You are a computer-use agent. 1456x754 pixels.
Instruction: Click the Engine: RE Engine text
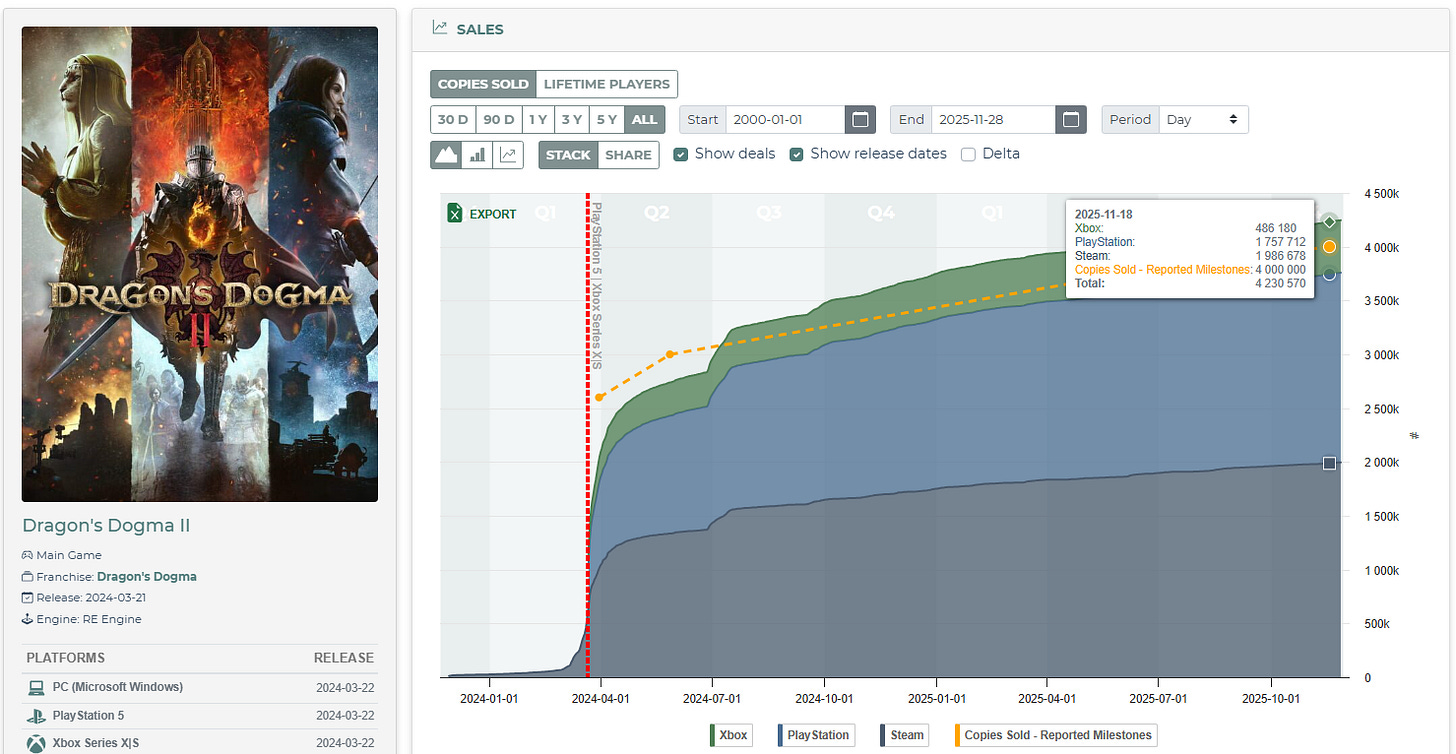click(x=90, y=619)
